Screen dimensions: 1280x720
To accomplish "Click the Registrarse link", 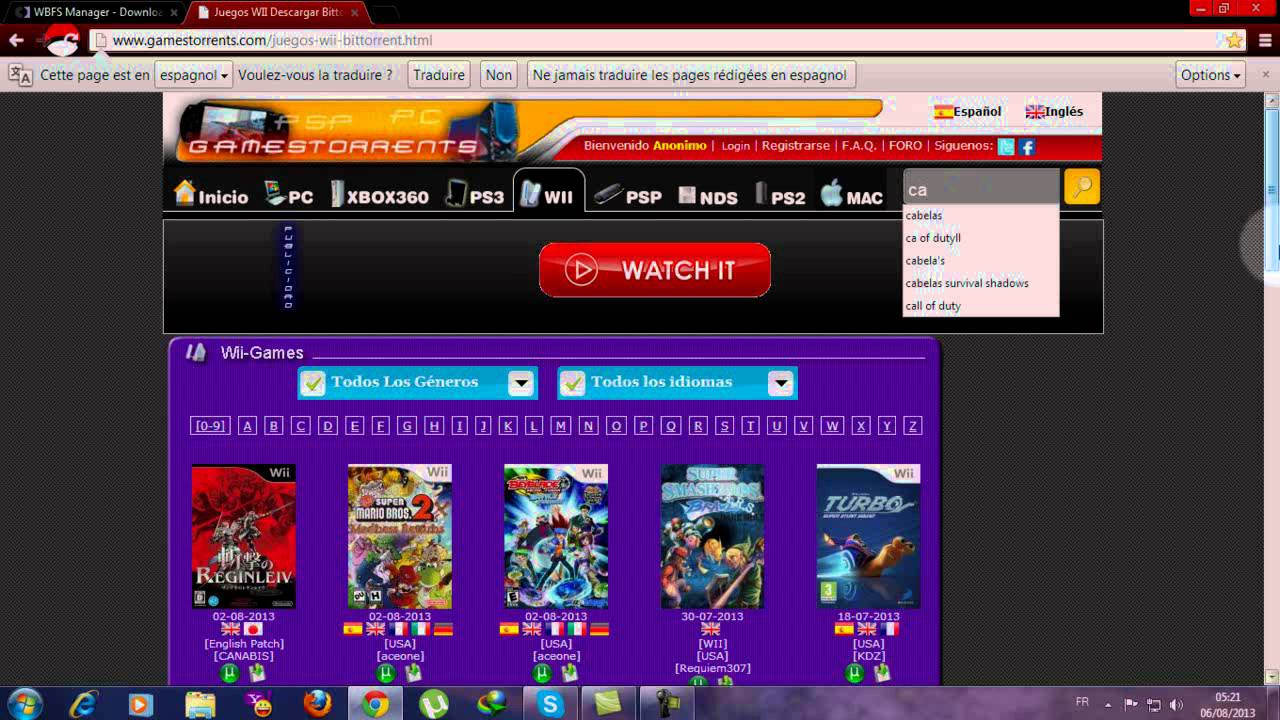I will click(x=796, y=146).
